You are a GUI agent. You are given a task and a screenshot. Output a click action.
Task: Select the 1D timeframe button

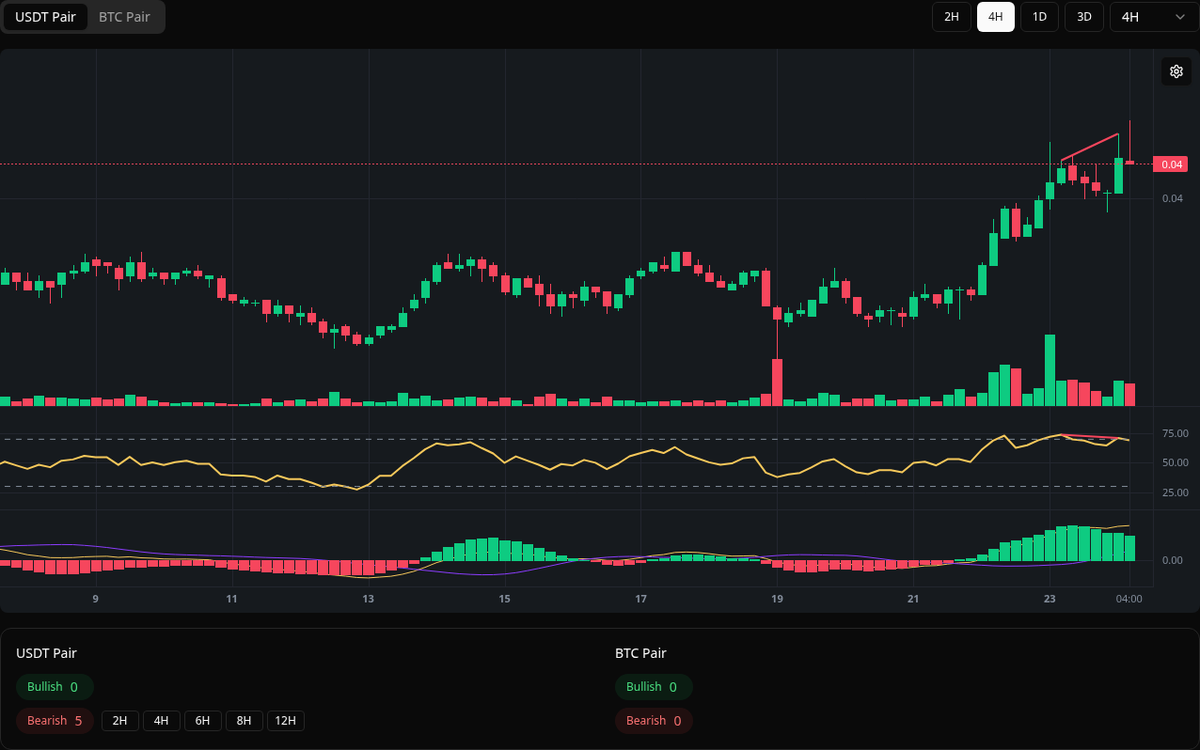click(1039, 17)
